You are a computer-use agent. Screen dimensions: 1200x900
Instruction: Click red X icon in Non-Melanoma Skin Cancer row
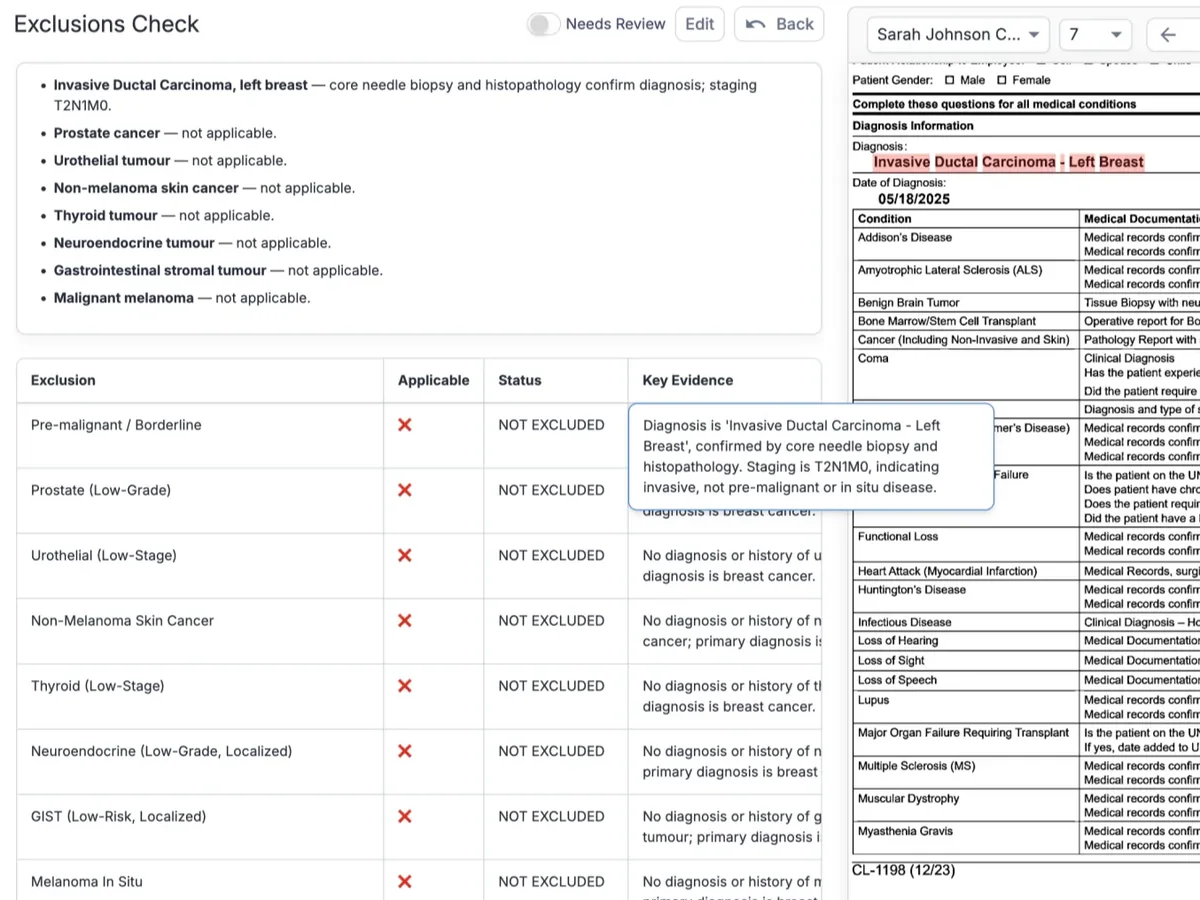pos(405,620)
